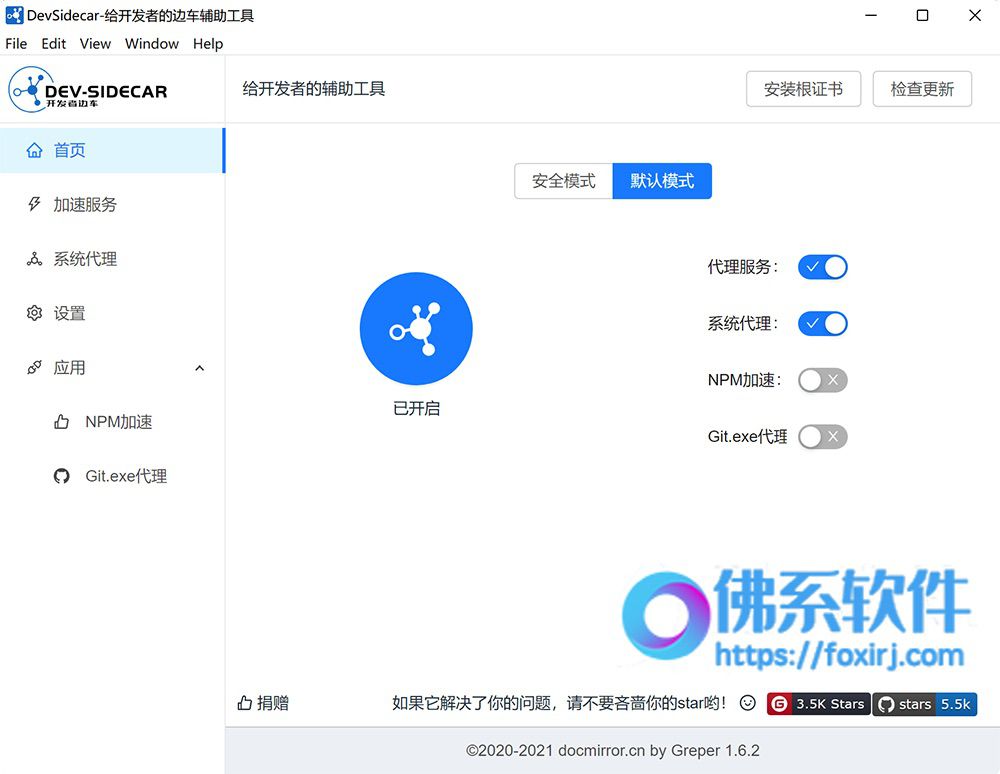Open the Help menu

tap(208, 43)
